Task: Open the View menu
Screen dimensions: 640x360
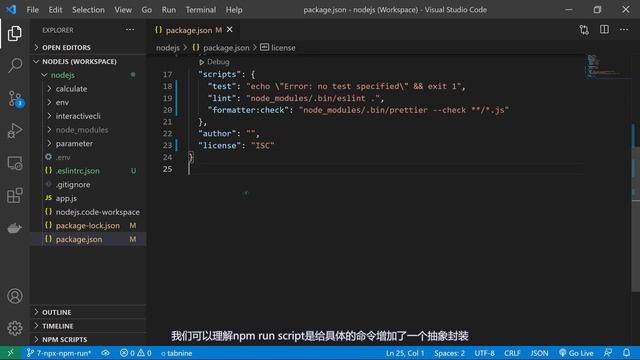Action: (x=123, y=10)
